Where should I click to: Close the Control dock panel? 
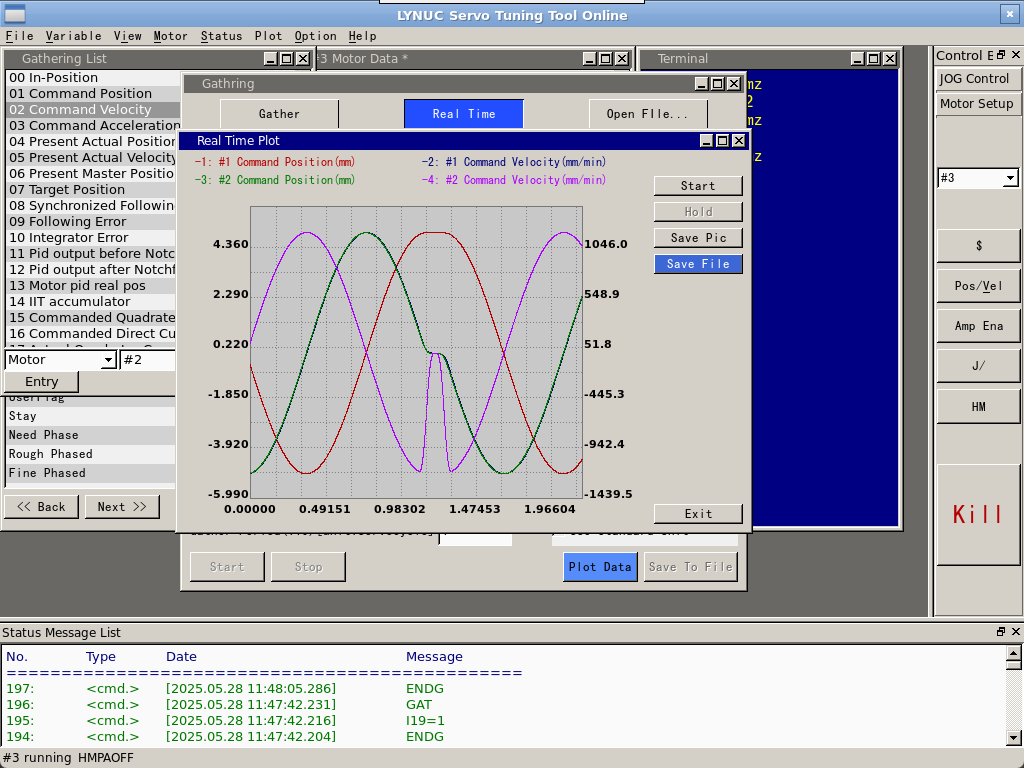(x=1016, y=56)
